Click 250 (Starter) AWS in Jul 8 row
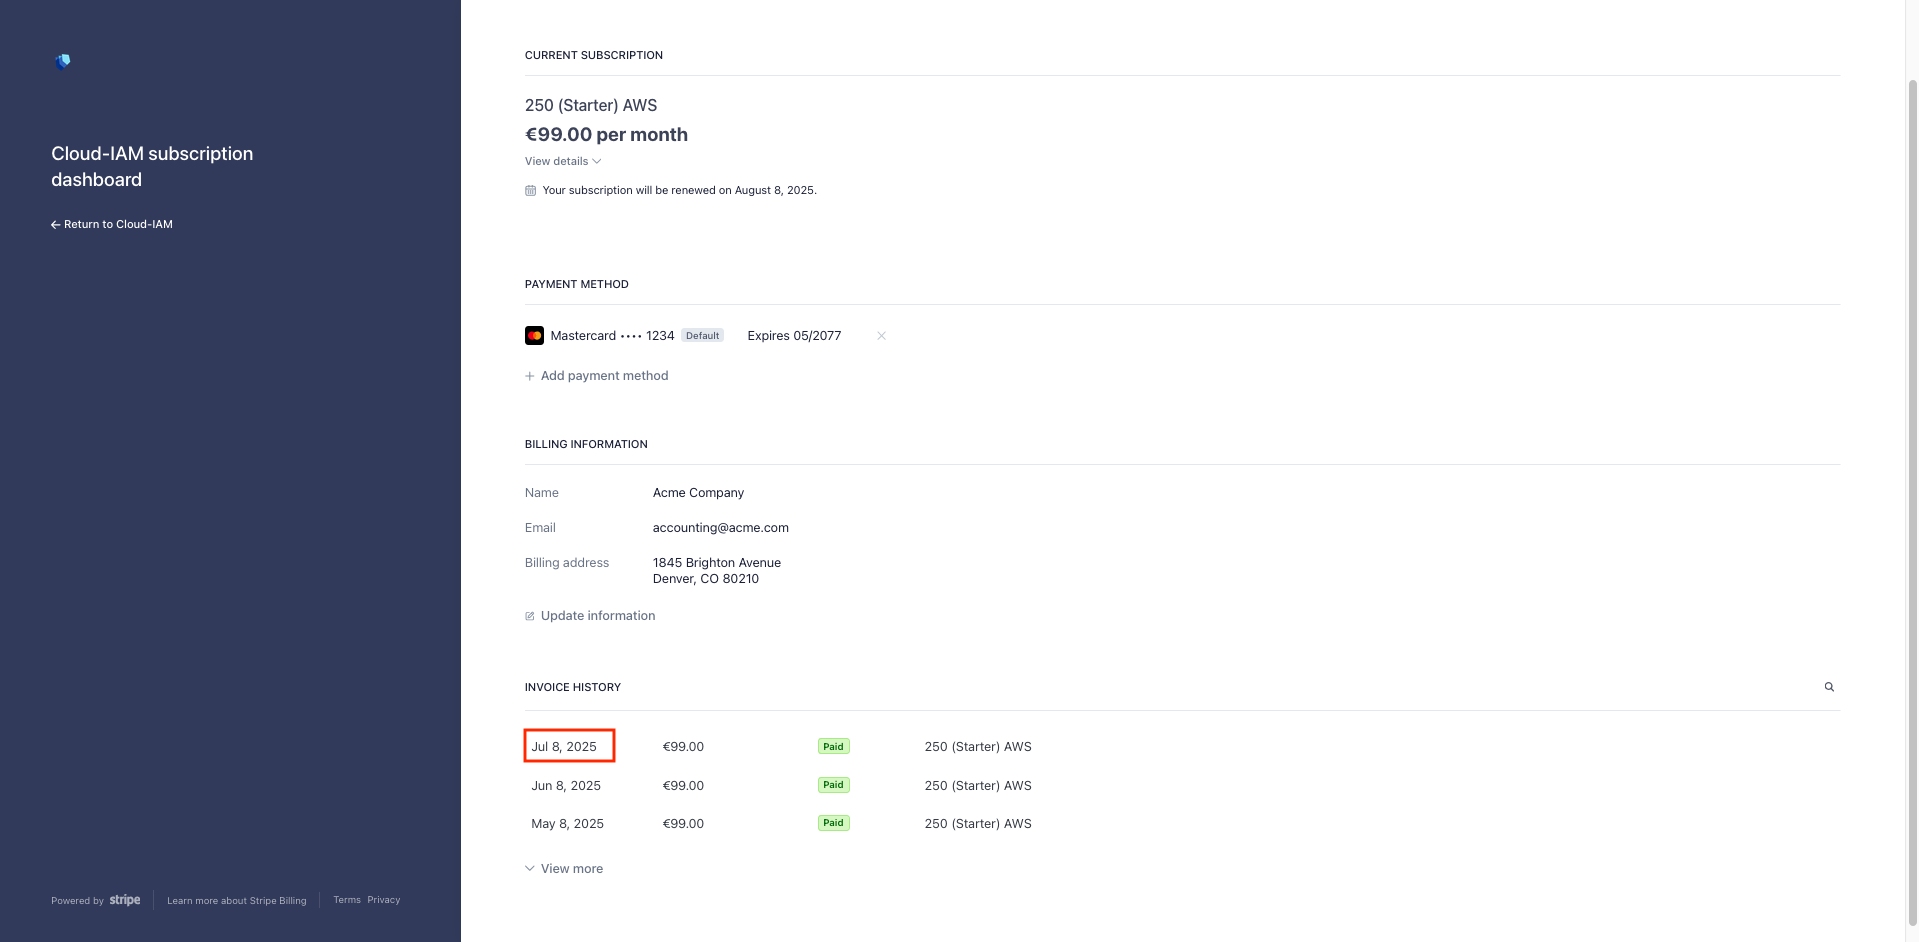This screenshot has width=1920, height=942. coord(978,747)
